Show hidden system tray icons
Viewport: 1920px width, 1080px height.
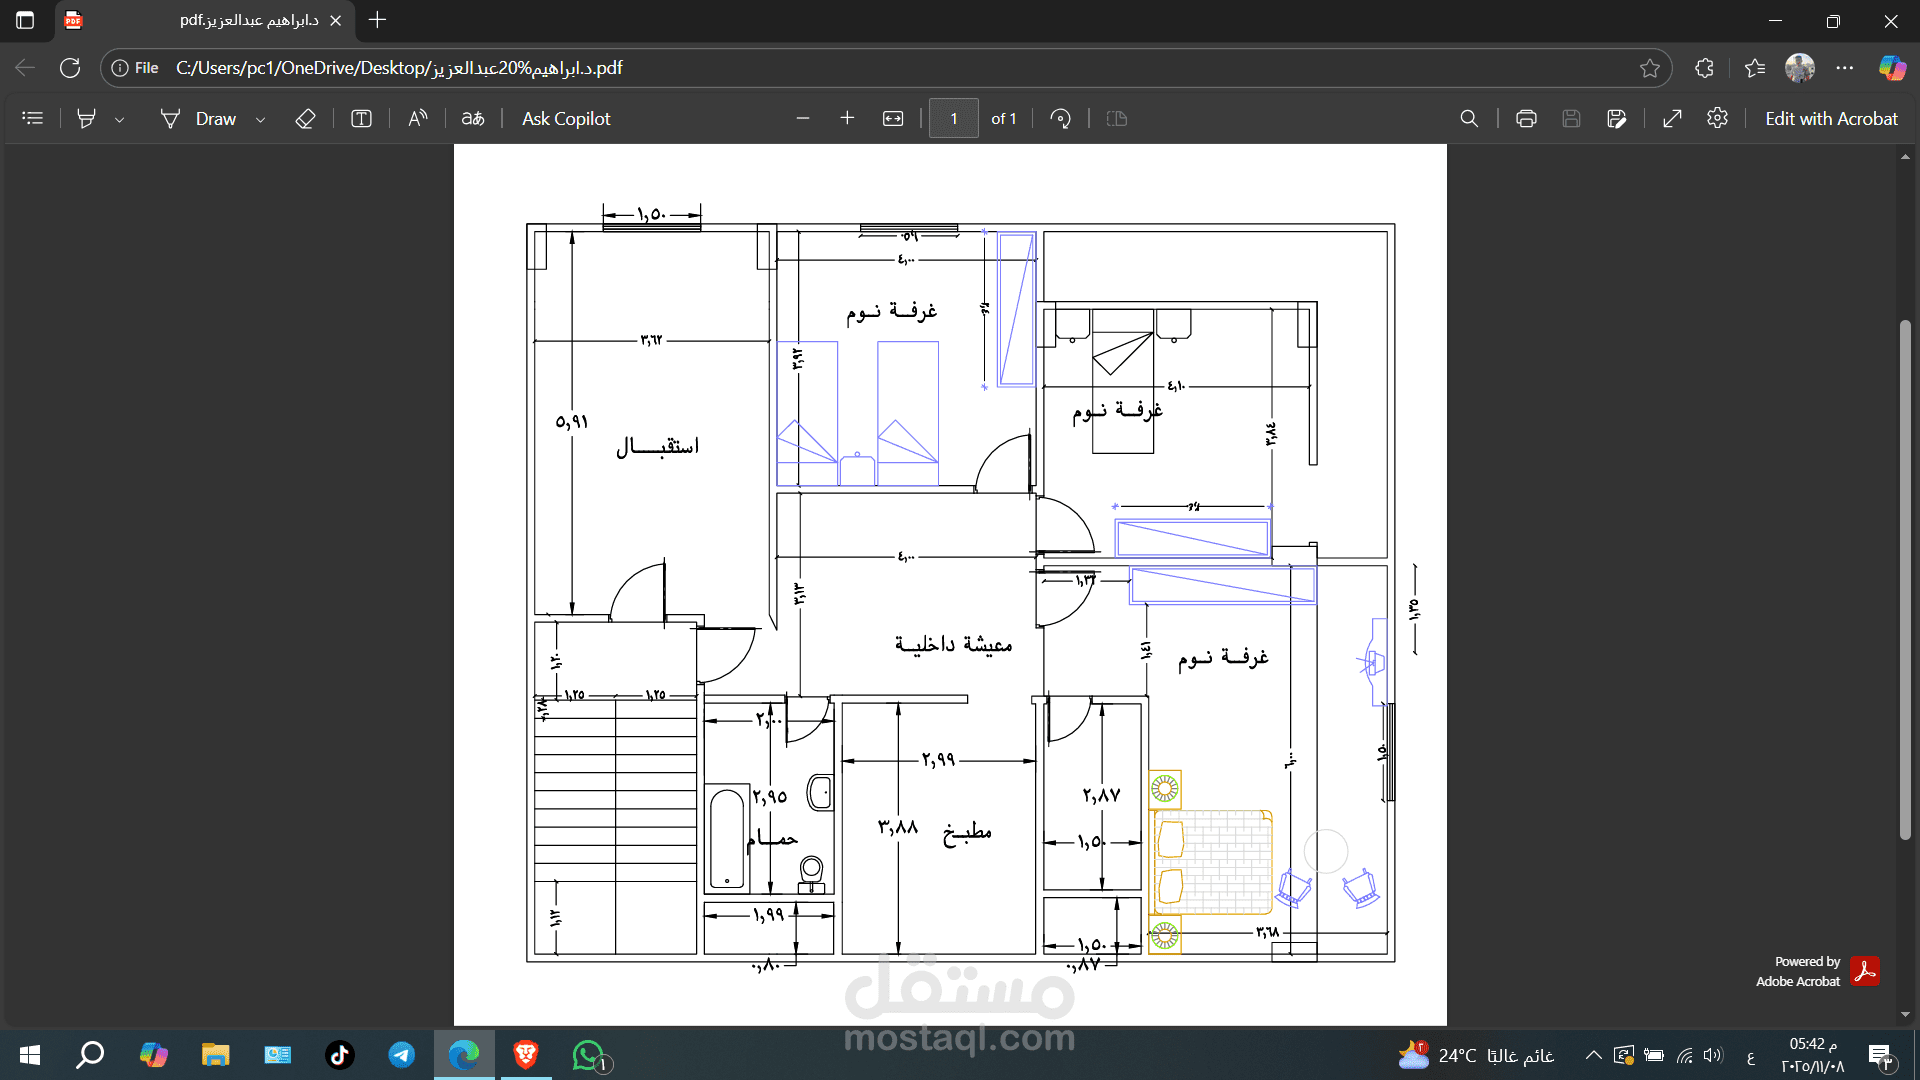click(1594, 1055)
